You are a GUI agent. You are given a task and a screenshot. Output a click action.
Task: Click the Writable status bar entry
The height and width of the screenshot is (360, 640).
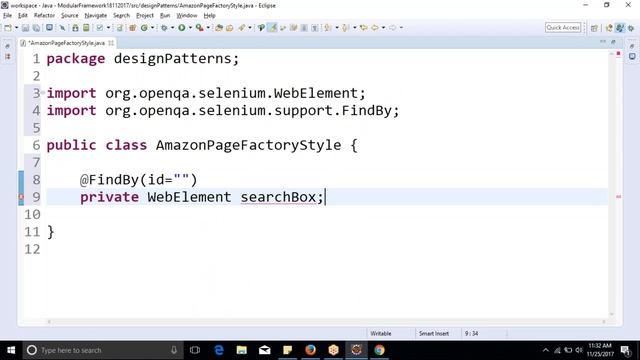tap(381, 333)
